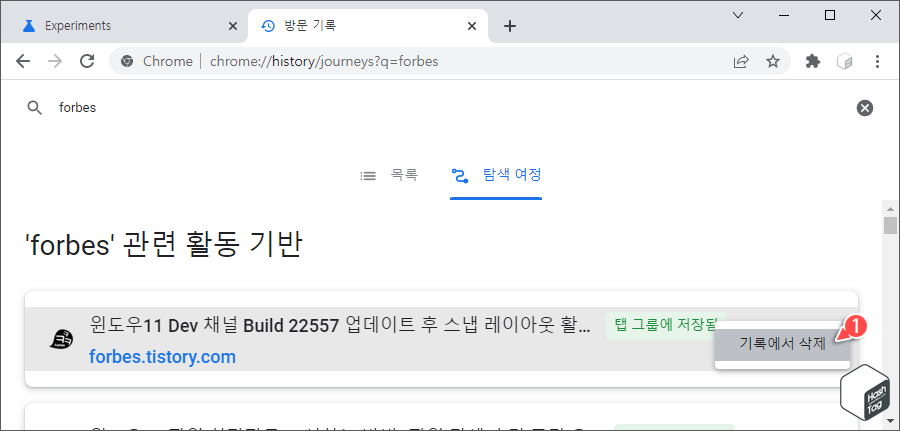Bookmark this page with star icon
Screen dimensions: 900x431
tap(773, 61)
